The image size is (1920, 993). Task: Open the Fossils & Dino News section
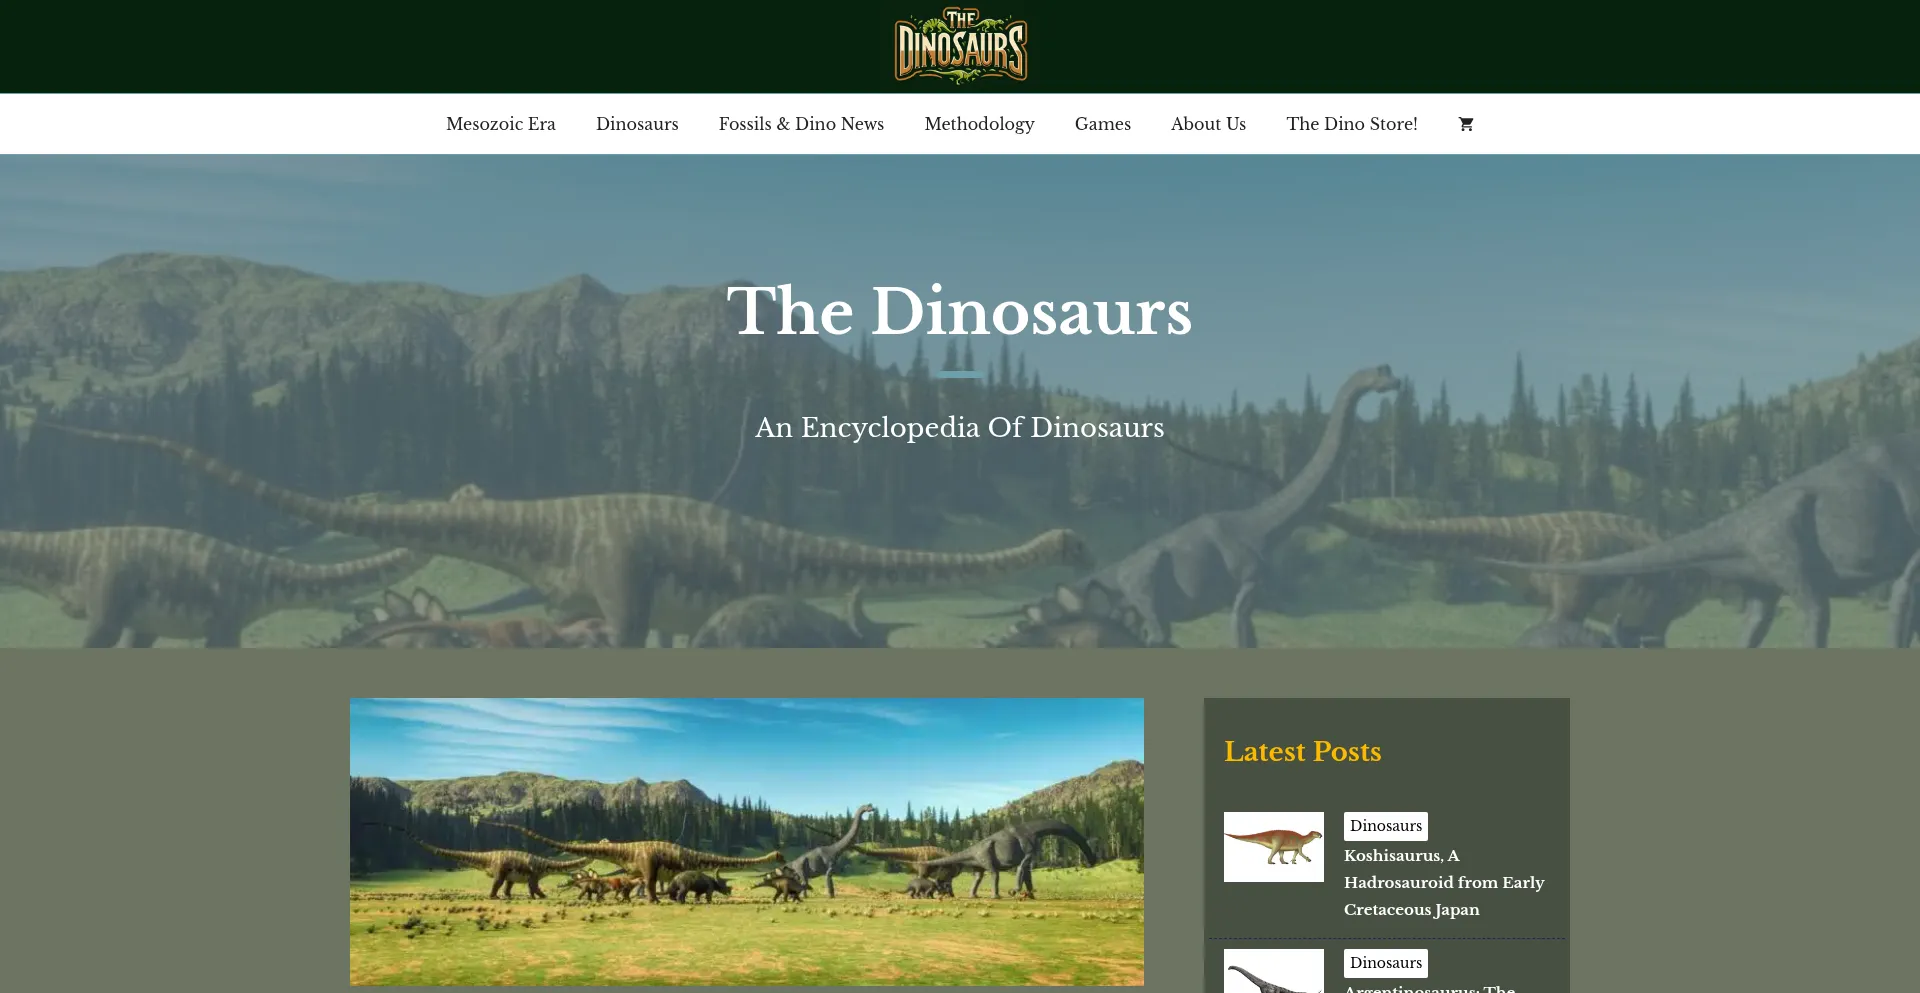(800, 124)
